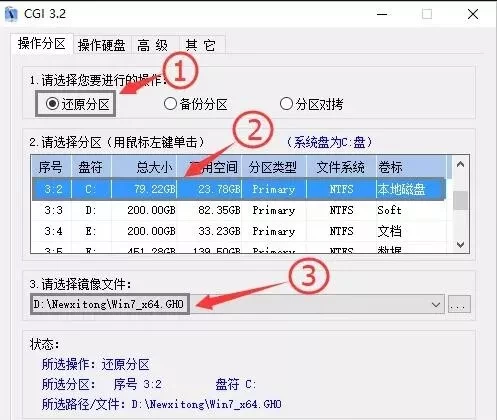Screen dimensions: 497x420
Task: Click the browse button with three dots
Action: (x=459, y=304)
